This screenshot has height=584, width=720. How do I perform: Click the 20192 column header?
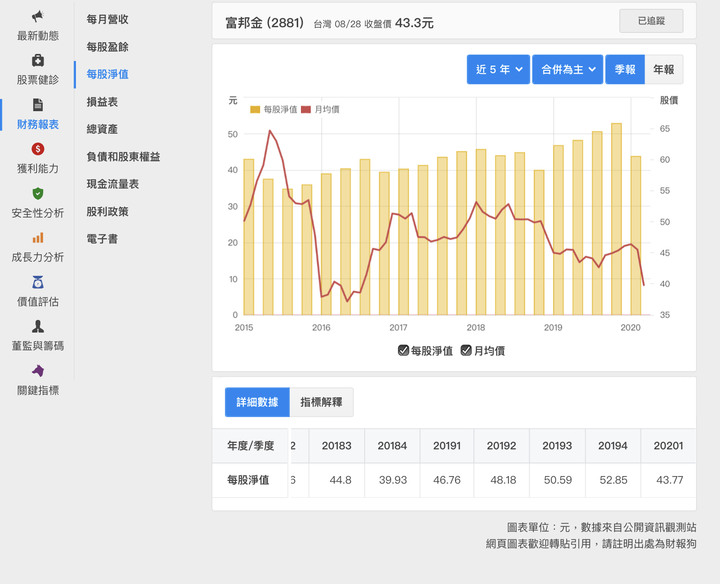501,445
